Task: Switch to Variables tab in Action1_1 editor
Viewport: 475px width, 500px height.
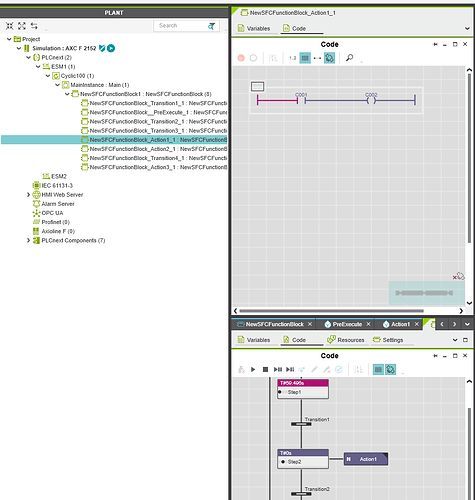Action: [x=254, y=29]
